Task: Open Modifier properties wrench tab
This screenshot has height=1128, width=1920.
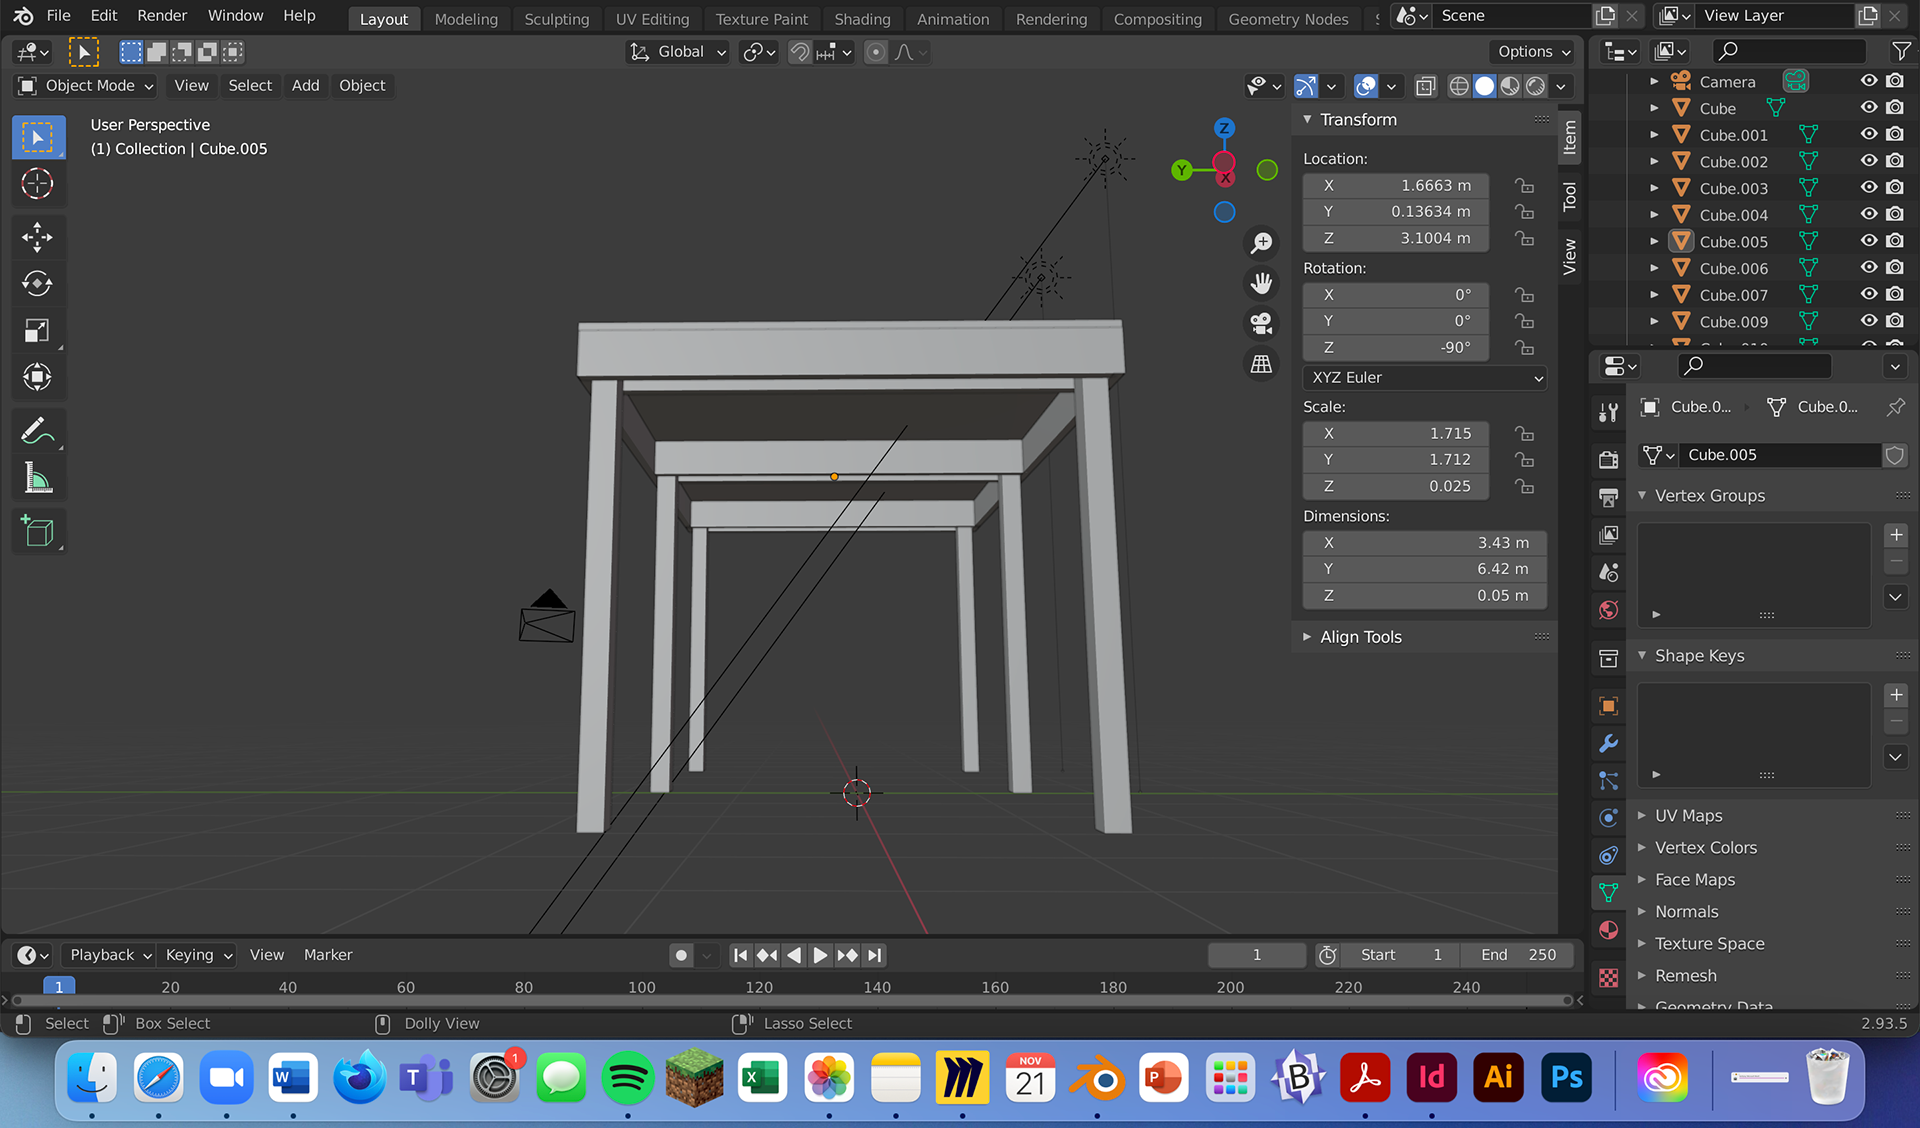Action: tap(1608, 744)
